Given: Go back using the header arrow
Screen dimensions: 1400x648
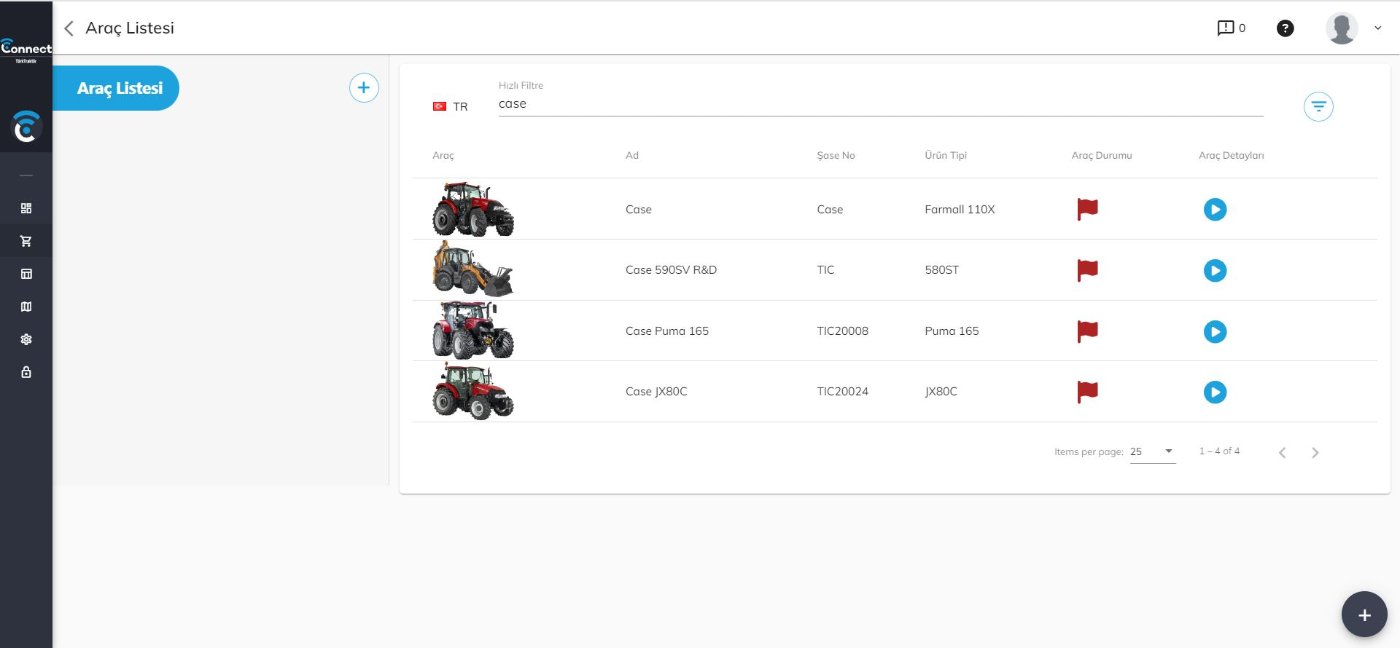Looking at the screenshot, I should (69, 28).
